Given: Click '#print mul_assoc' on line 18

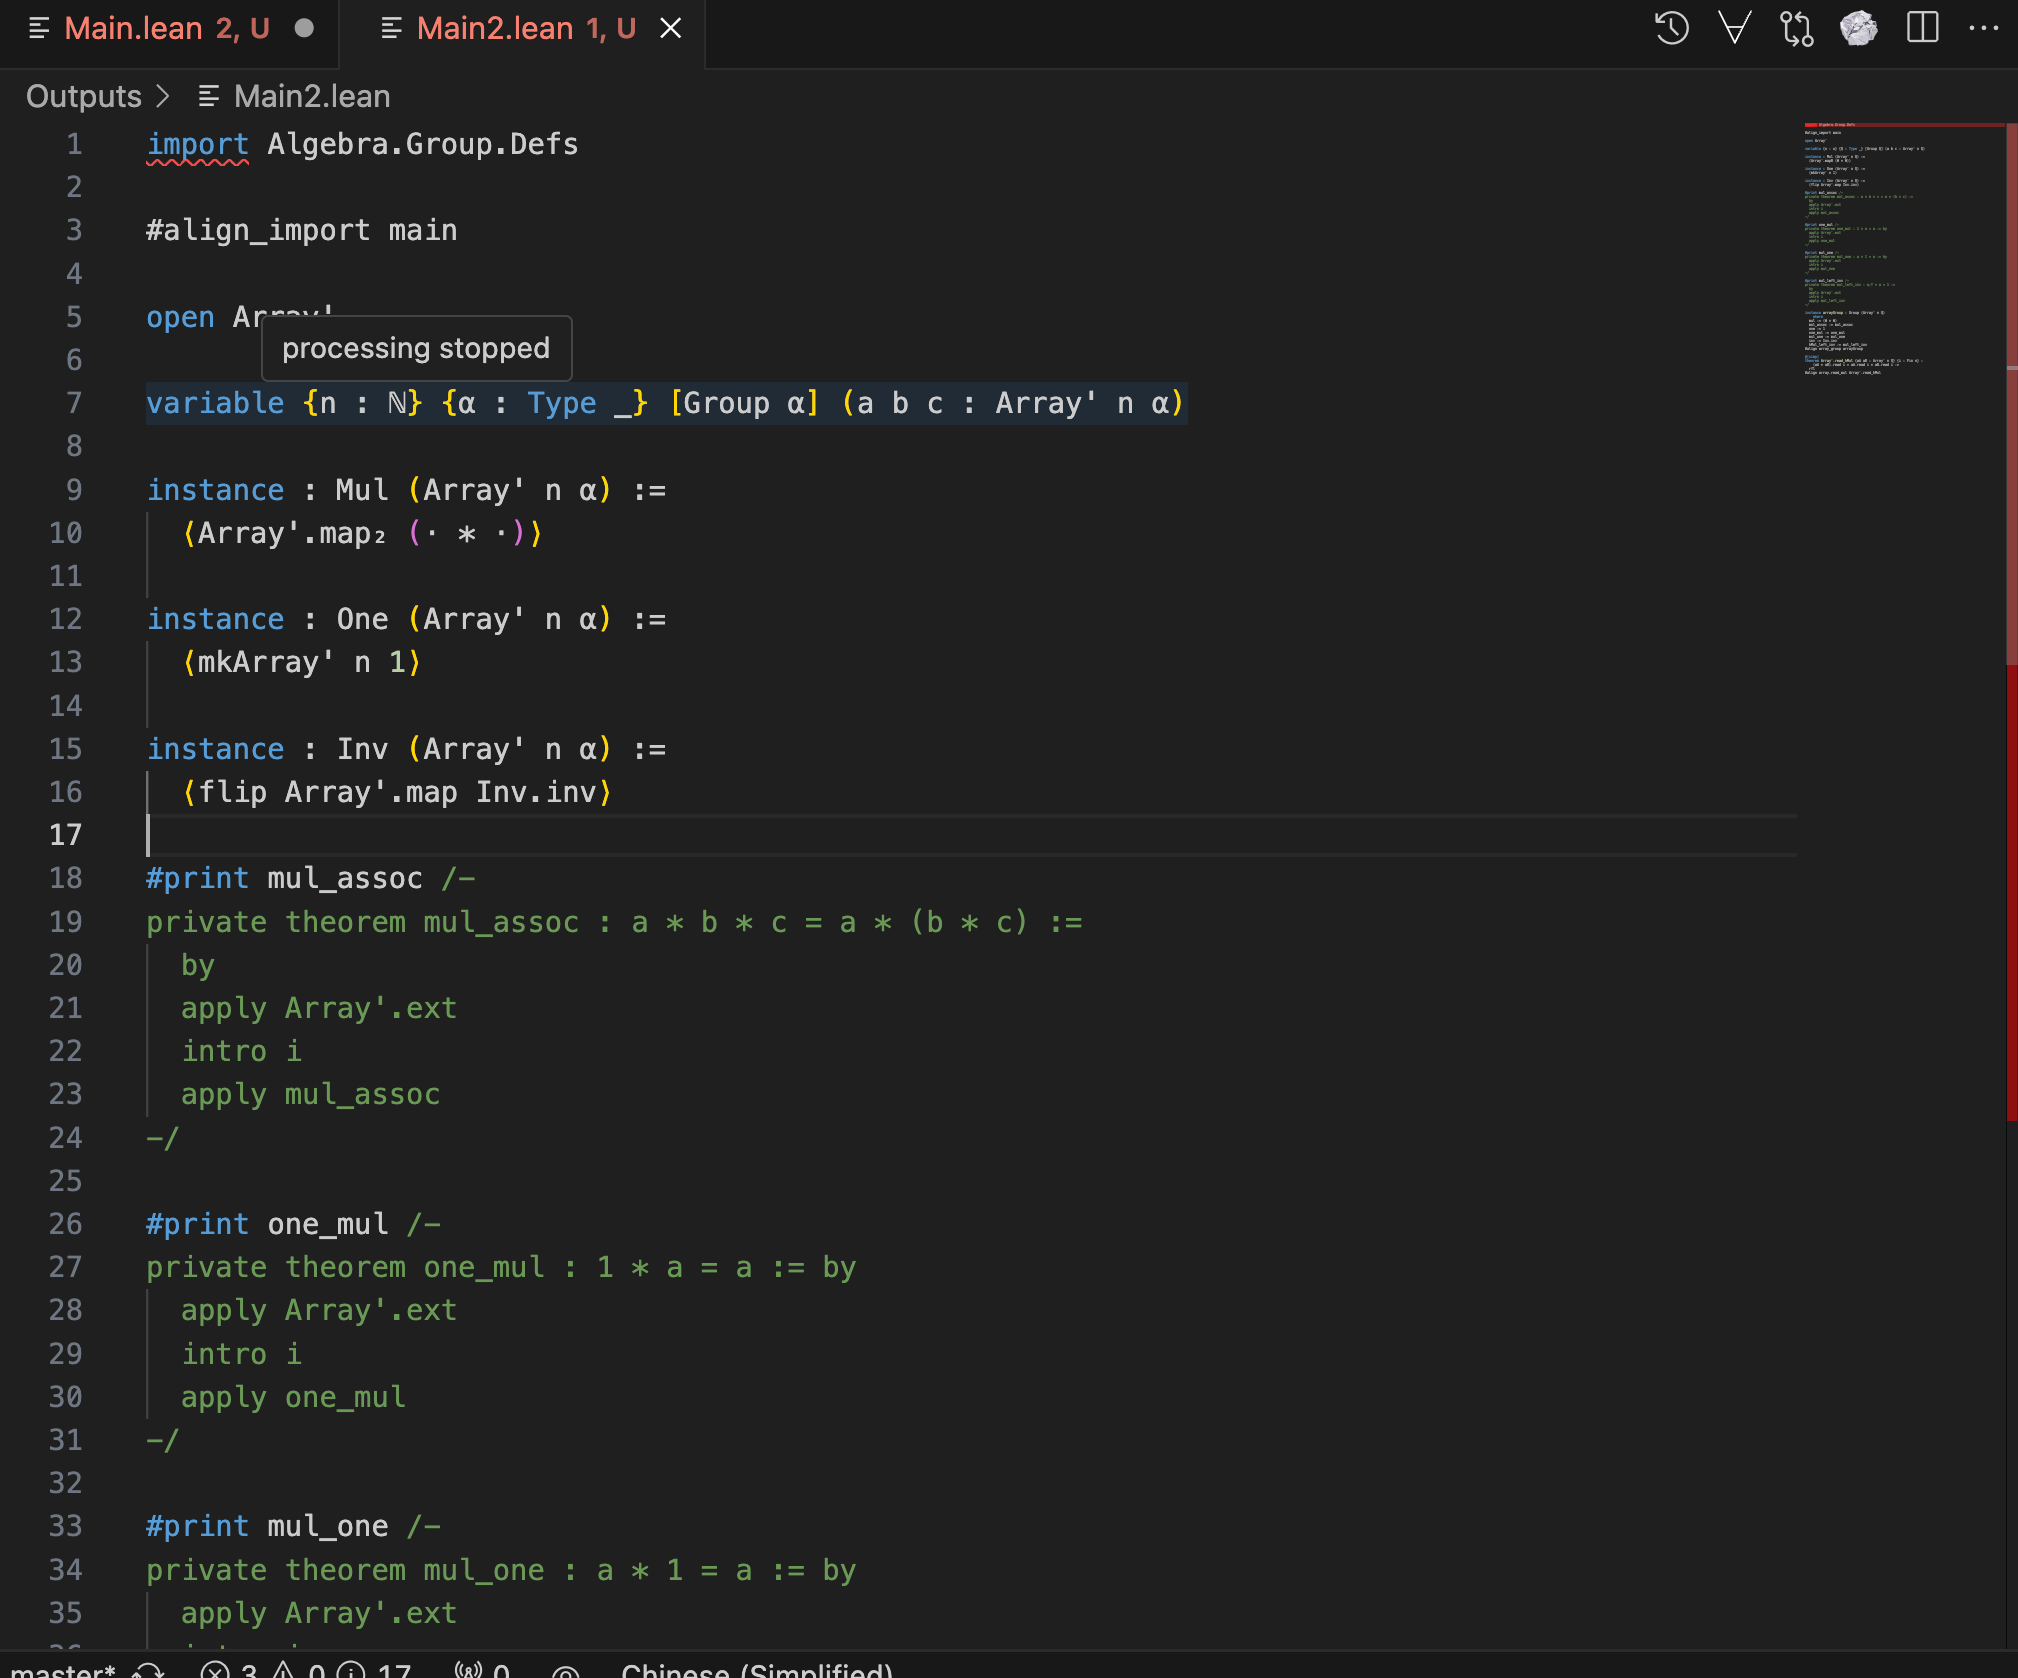Looking at the screenshot, I should pos(285,879).
